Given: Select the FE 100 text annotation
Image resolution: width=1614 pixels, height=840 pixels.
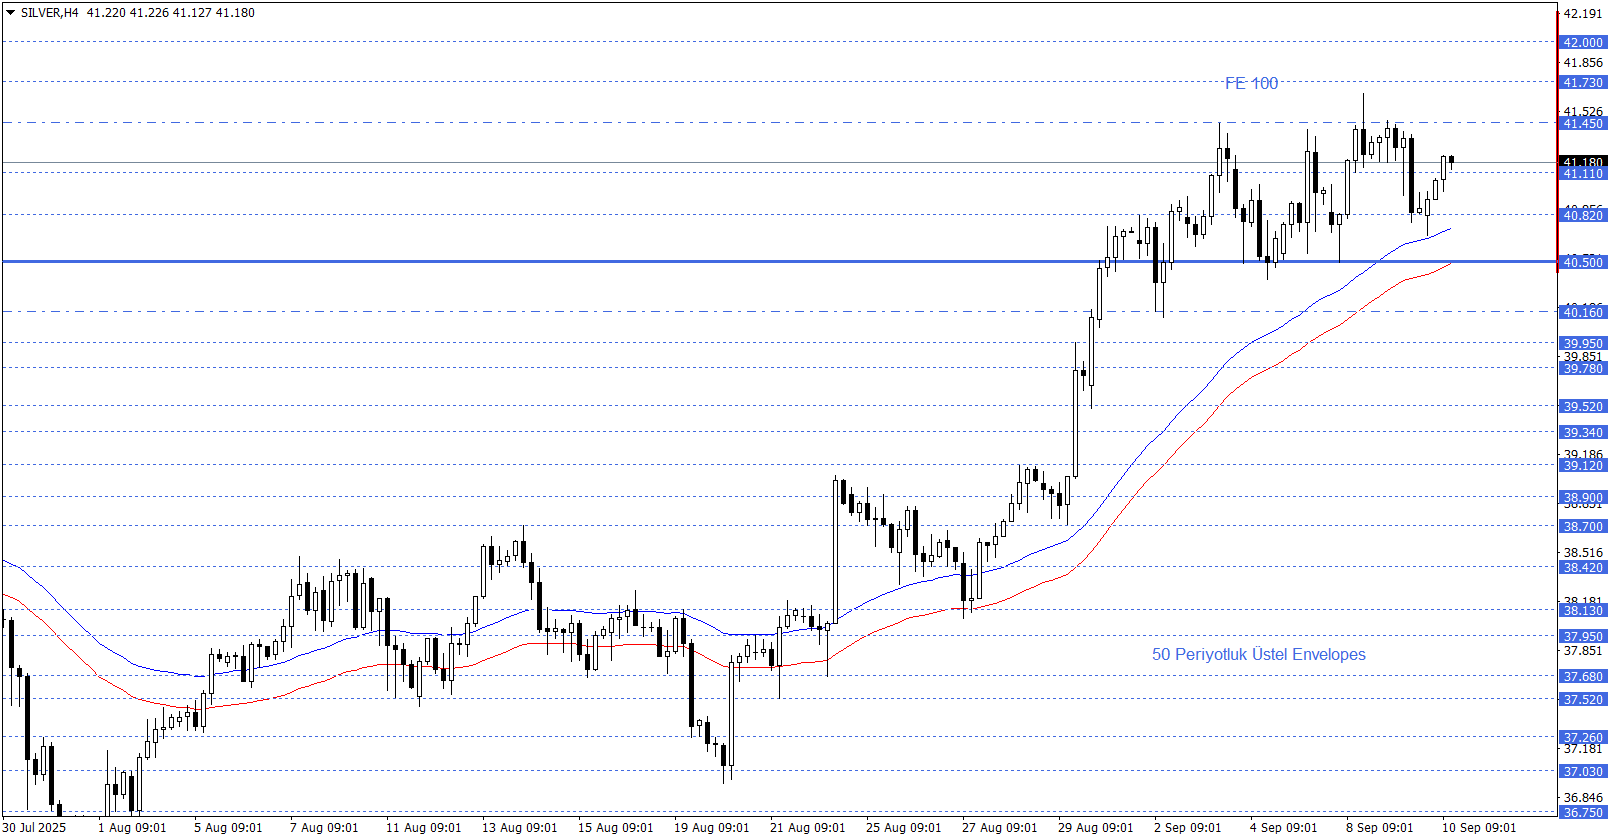Looking at the screenshot, I should click(x=1251, y=84).
